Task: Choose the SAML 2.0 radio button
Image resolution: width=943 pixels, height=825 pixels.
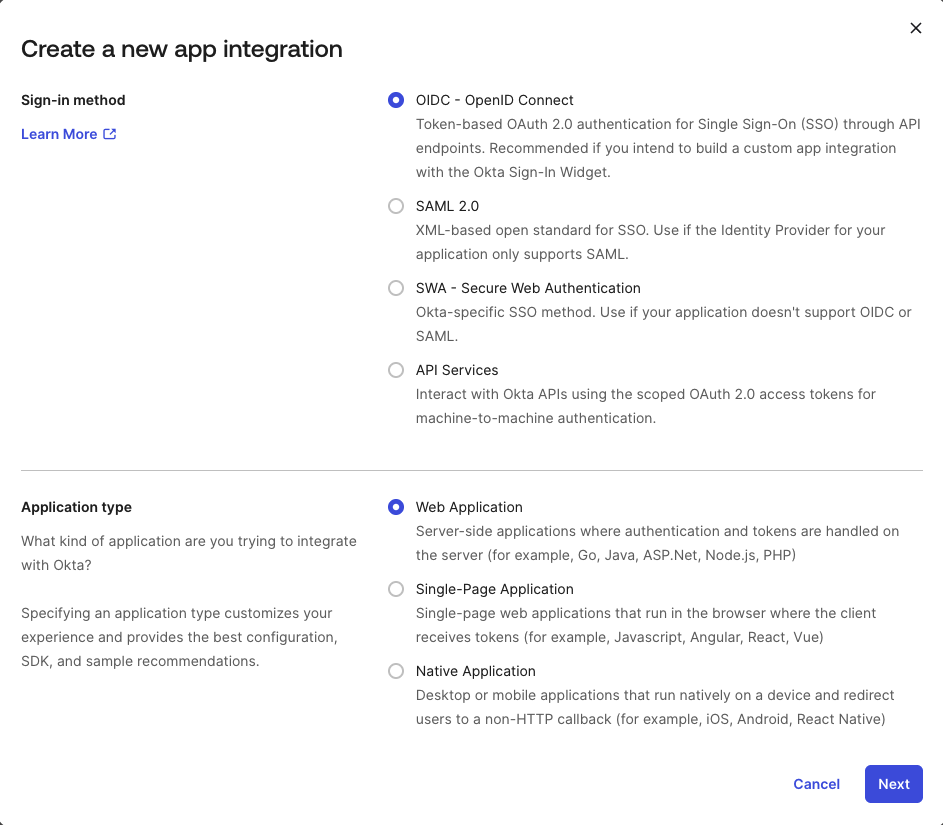Action: 396,206
